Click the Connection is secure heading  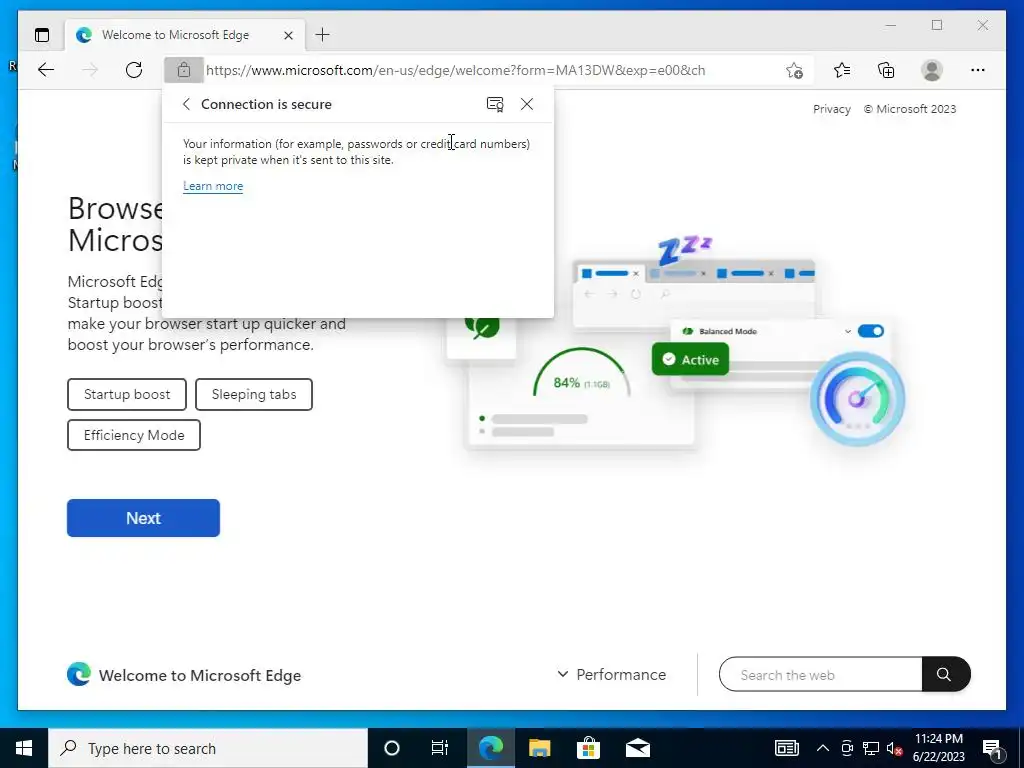point(266,104)
